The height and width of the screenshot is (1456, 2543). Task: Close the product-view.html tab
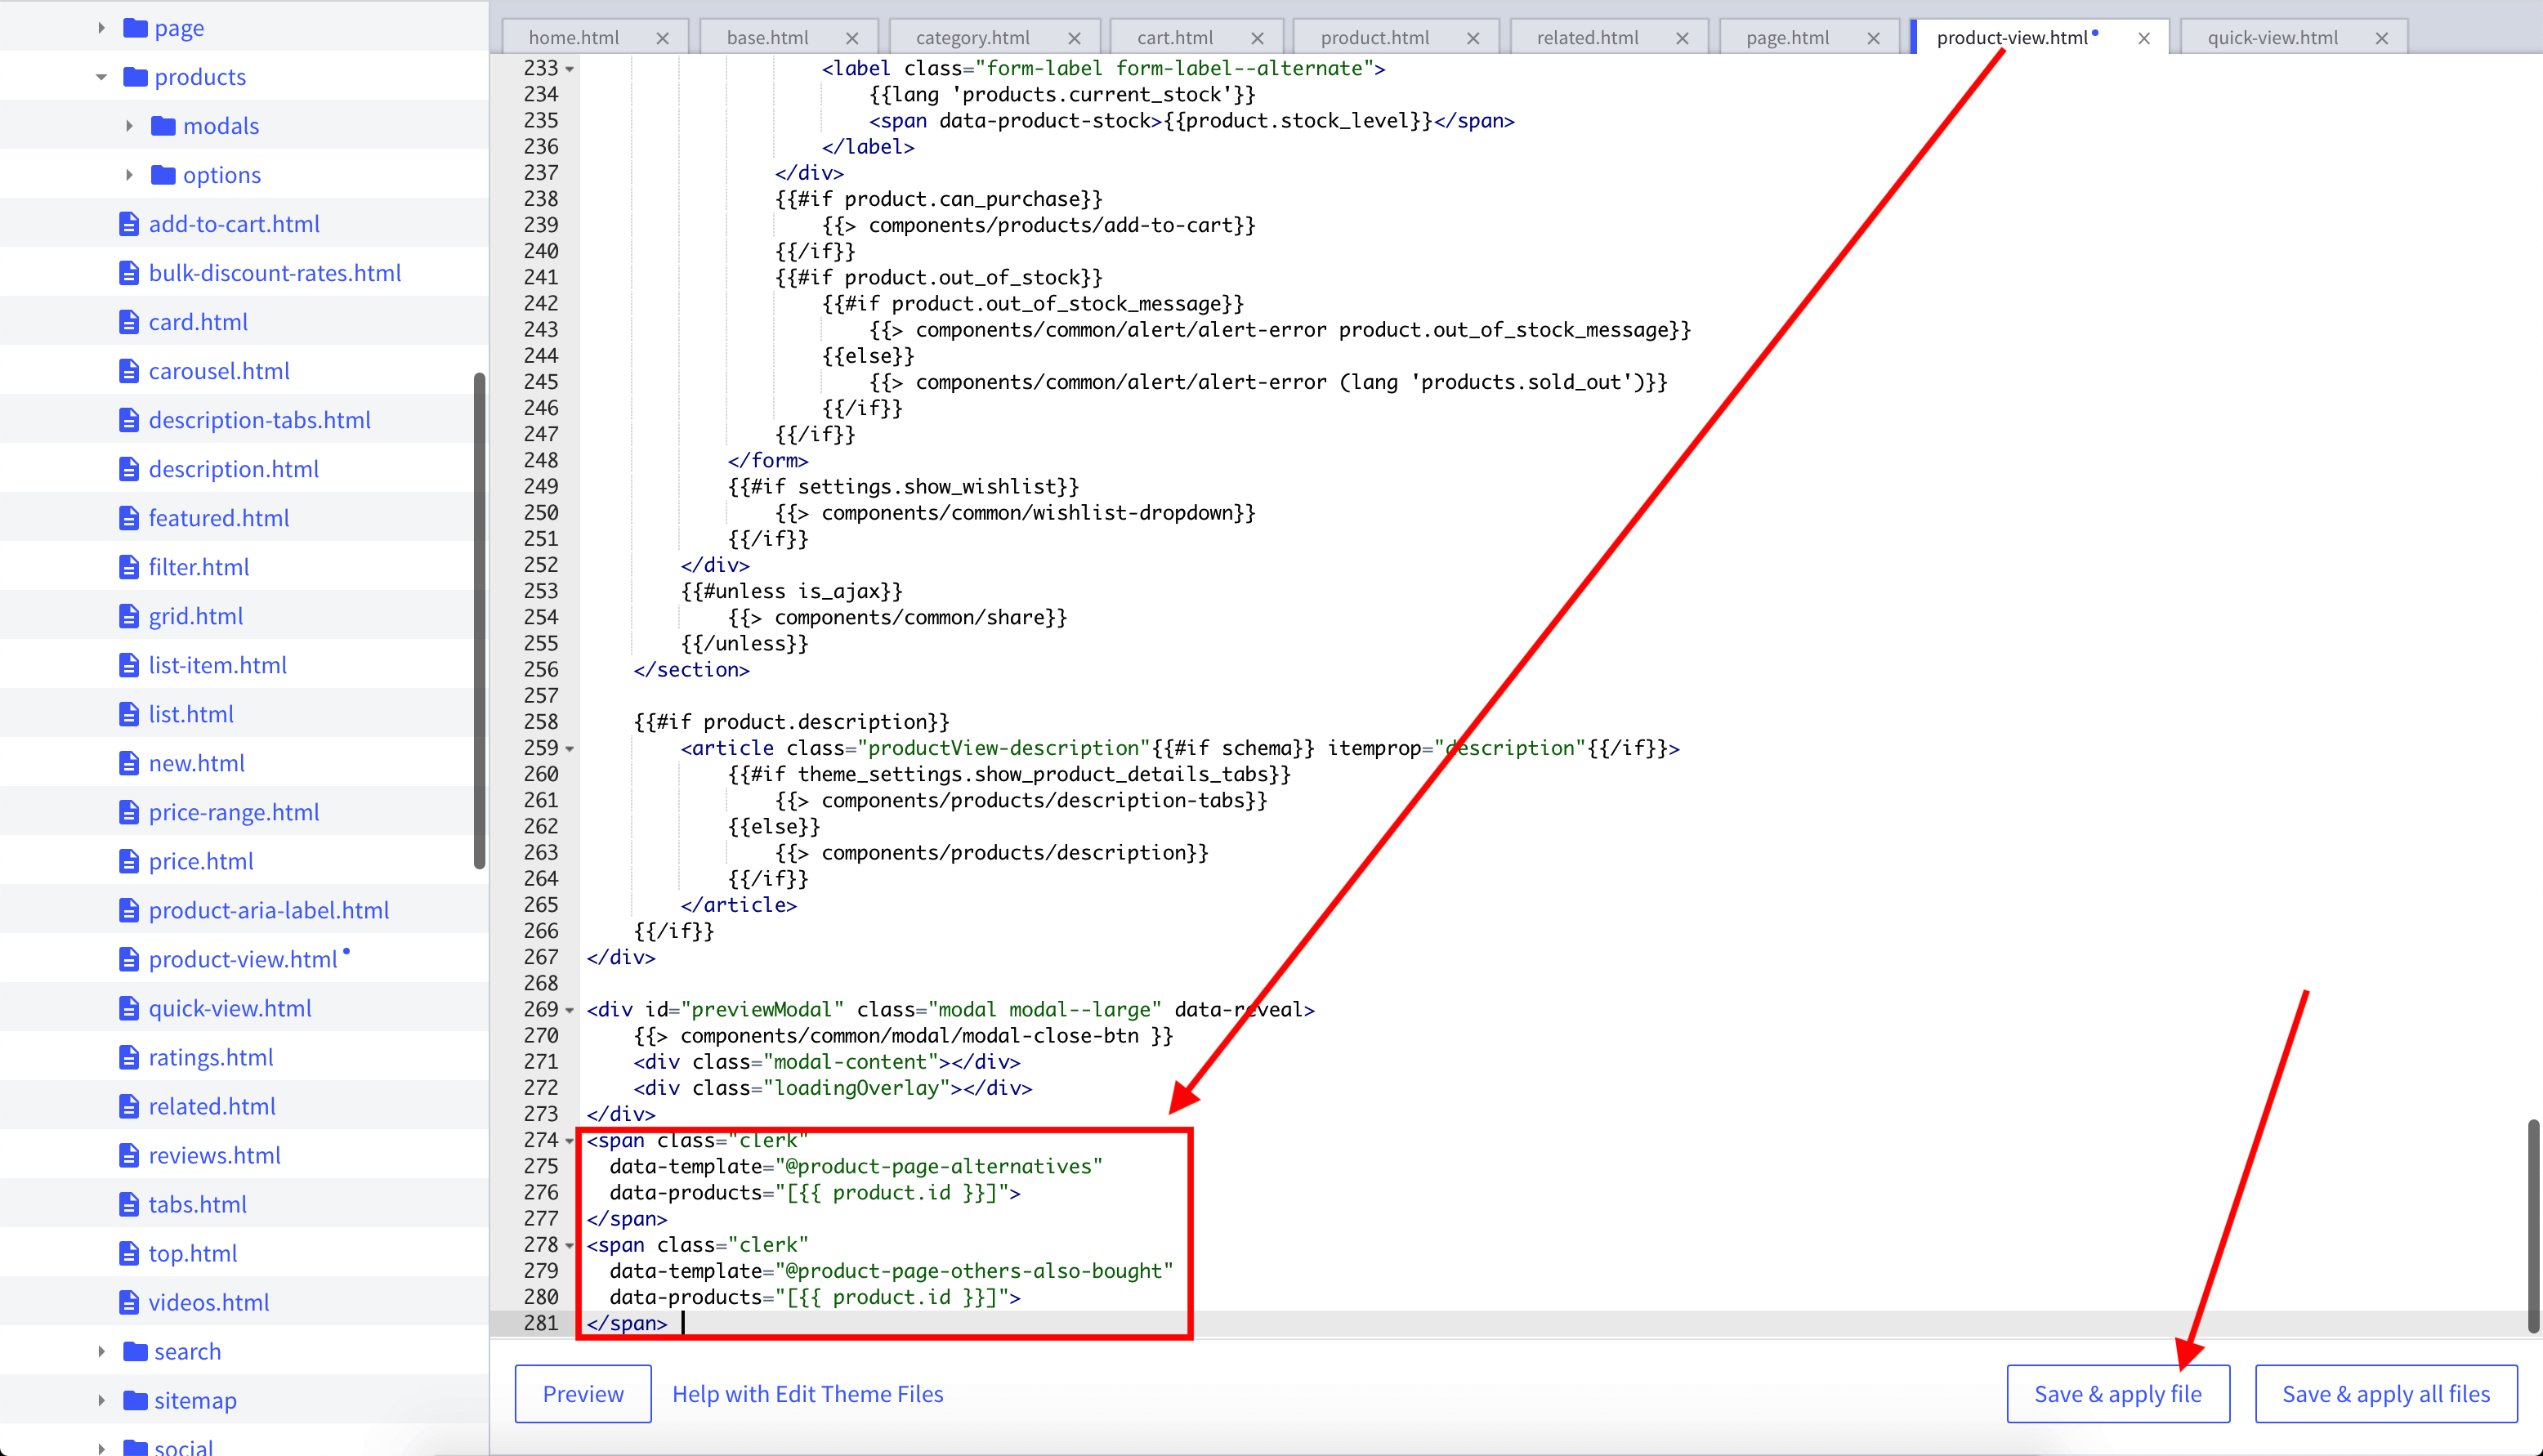[x=2144, y=38]
